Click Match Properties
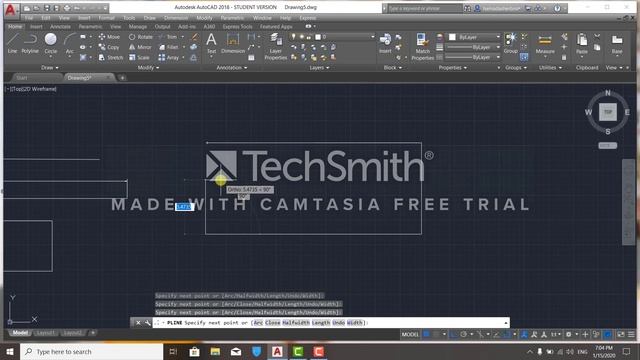This screenshot has height=360, width=640. click(422, 47)
